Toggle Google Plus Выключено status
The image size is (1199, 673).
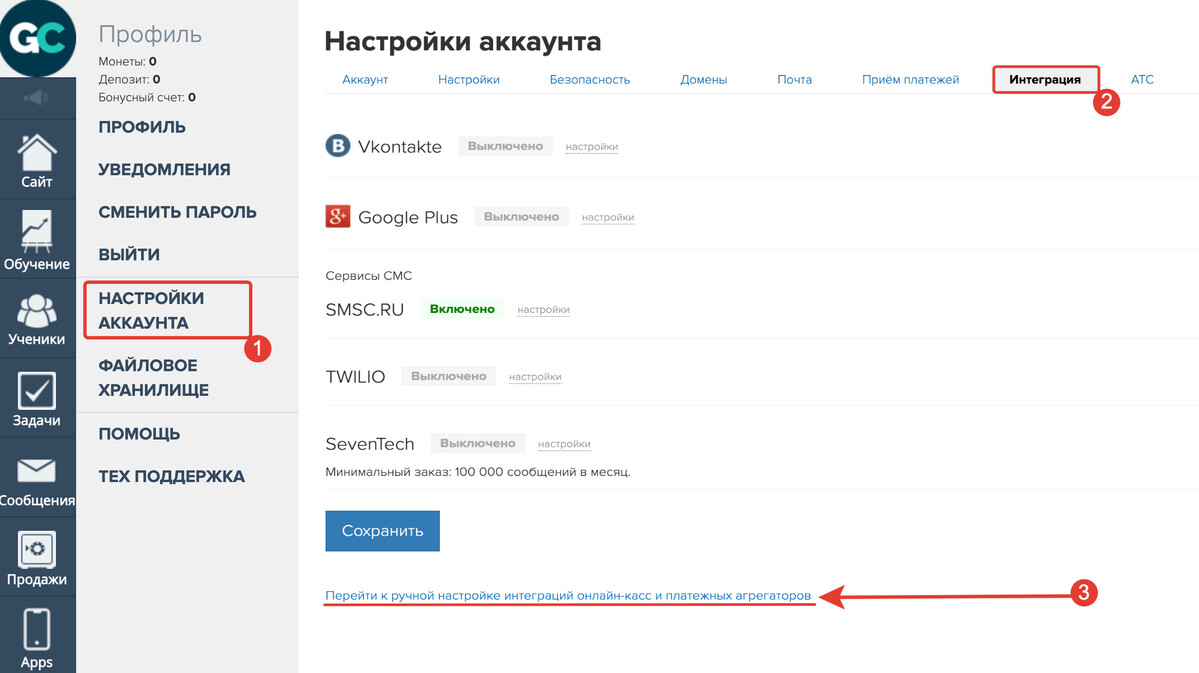coord(522,216)
